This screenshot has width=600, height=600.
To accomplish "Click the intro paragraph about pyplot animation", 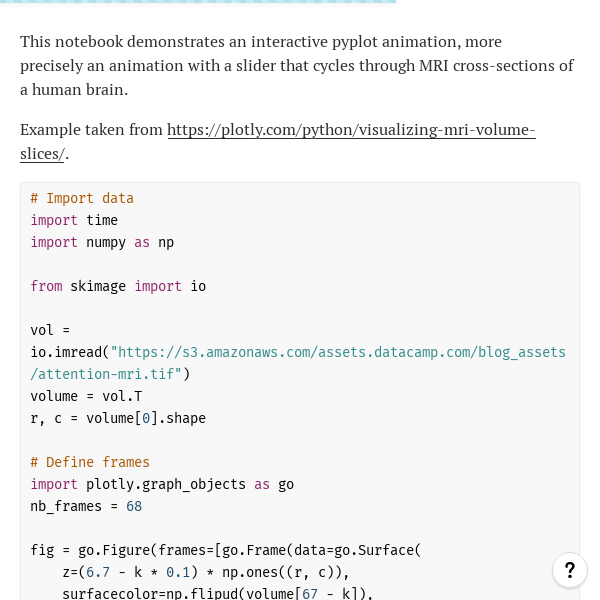I will point(297,65).
